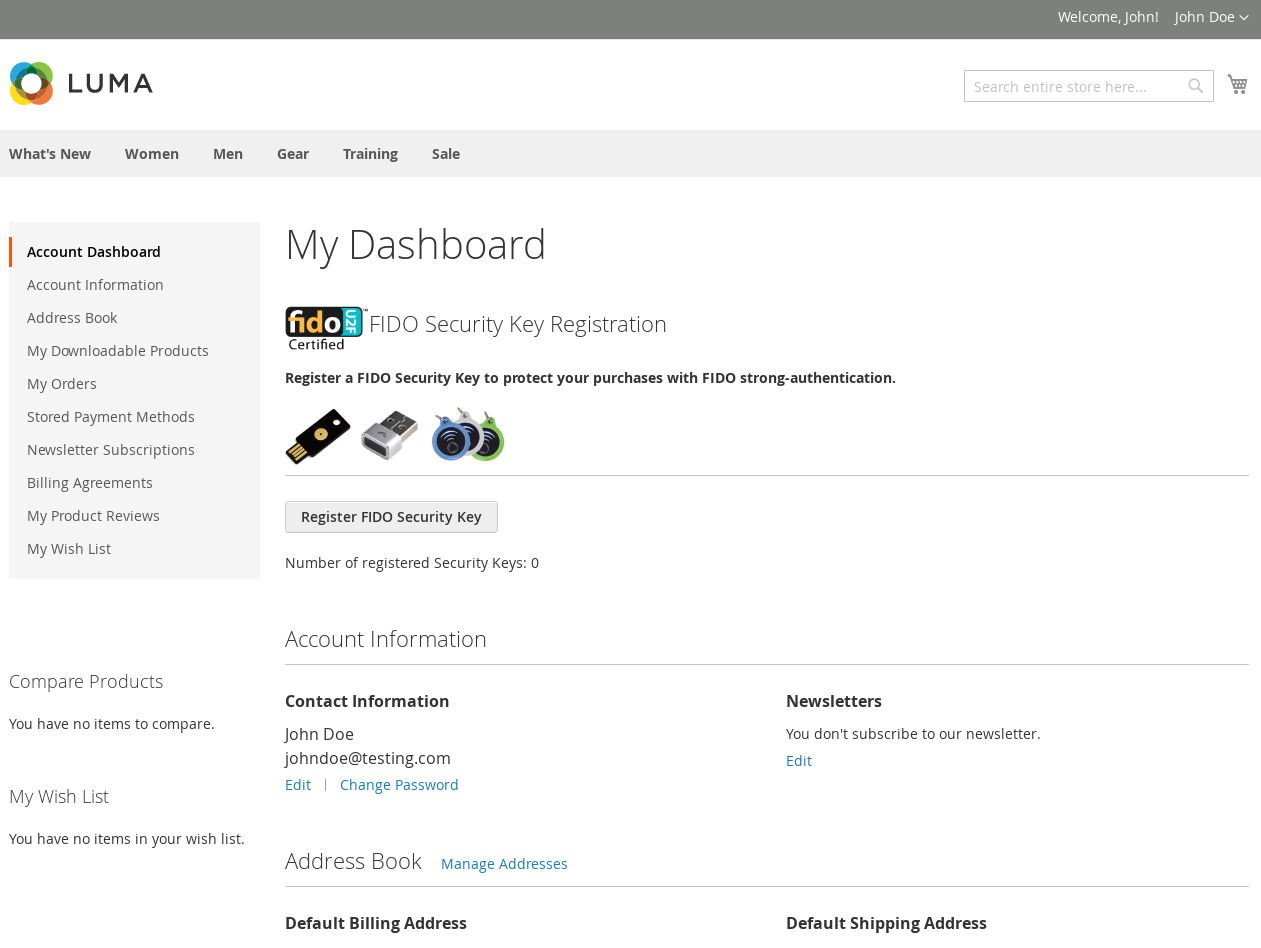Click the silver USB security key image
The width and height of the screenshot is (1261, 948).
389,435
